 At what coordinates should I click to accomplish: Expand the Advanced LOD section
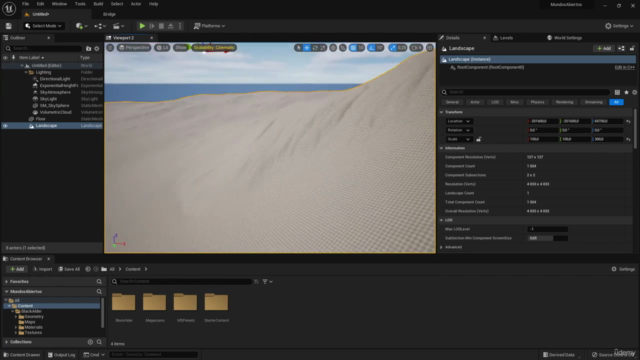tap(441, 247)
